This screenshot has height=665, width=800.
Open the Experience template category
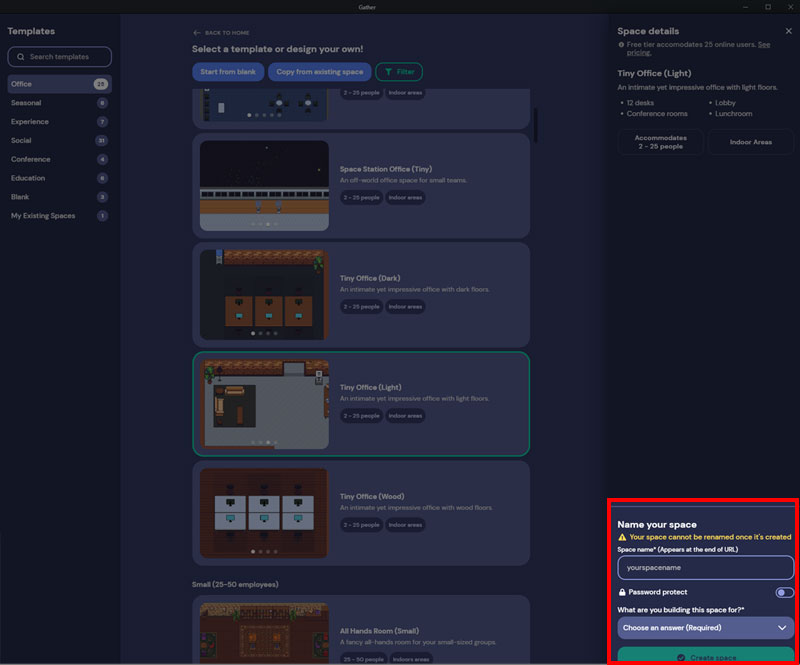(x=59, y=121)
